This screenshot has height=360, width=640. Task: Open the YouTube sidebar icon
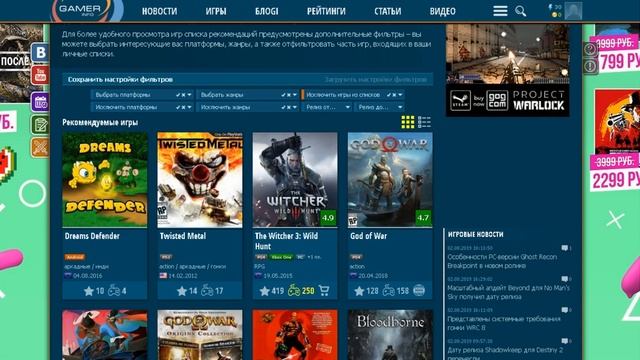(x=40, y=75)
